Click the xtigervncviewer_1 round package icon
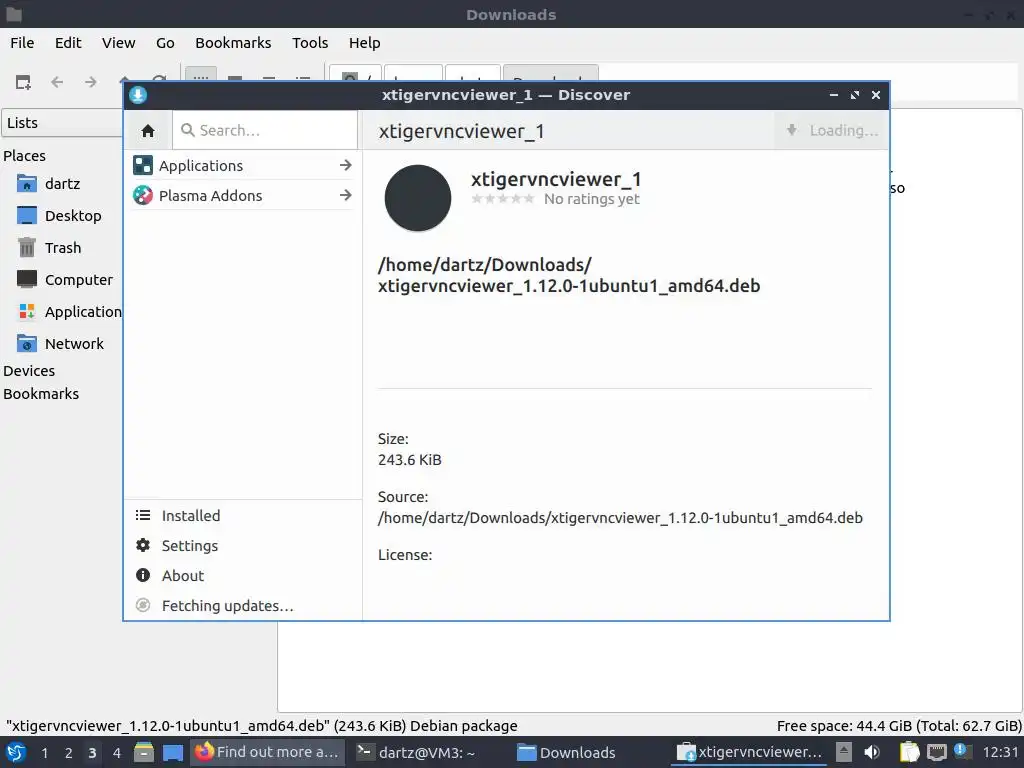The image size is (1024, 768). [x=418, y=198]
